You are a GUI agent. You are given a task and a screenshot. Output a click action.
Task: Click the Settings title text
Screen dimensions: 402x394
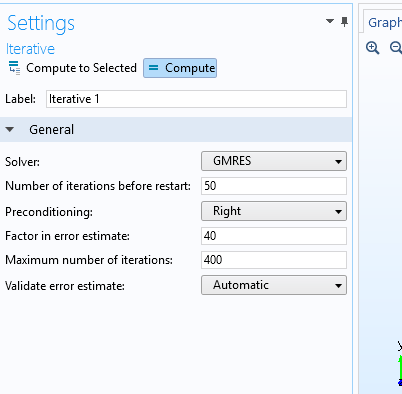click(41, 23)
